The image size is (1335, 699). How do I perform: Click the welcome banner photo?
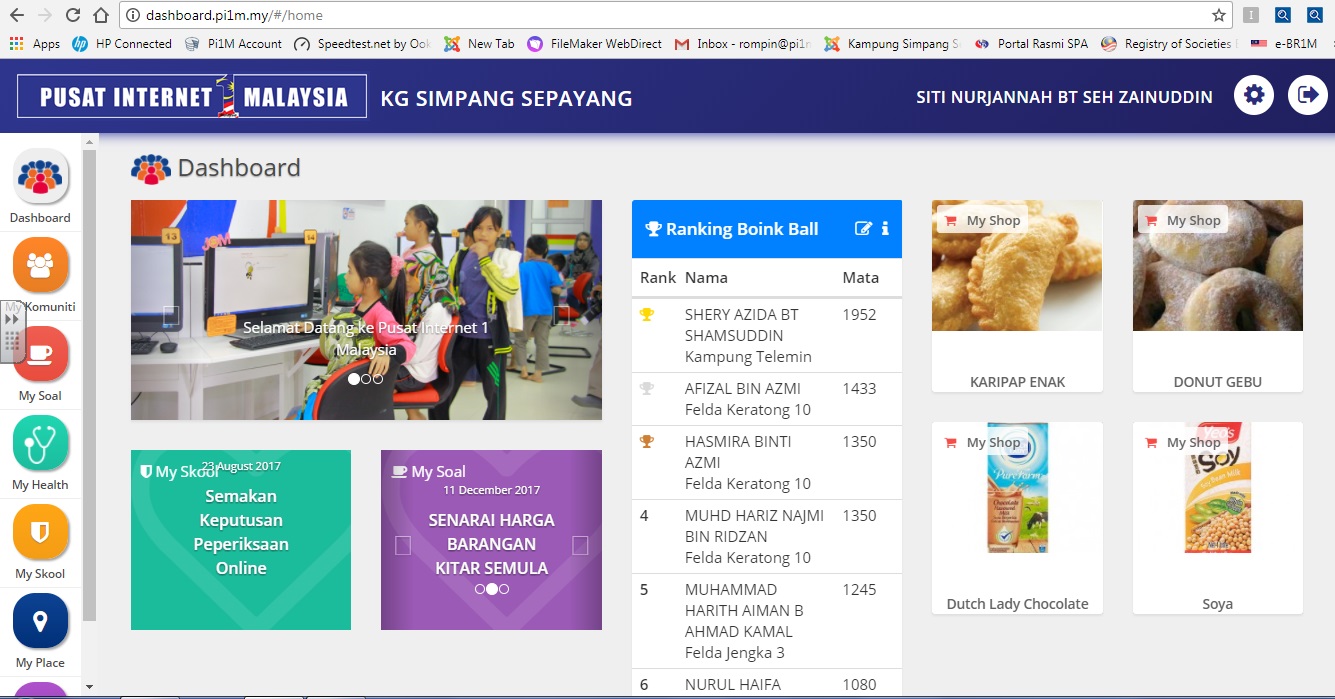point(366,310)
